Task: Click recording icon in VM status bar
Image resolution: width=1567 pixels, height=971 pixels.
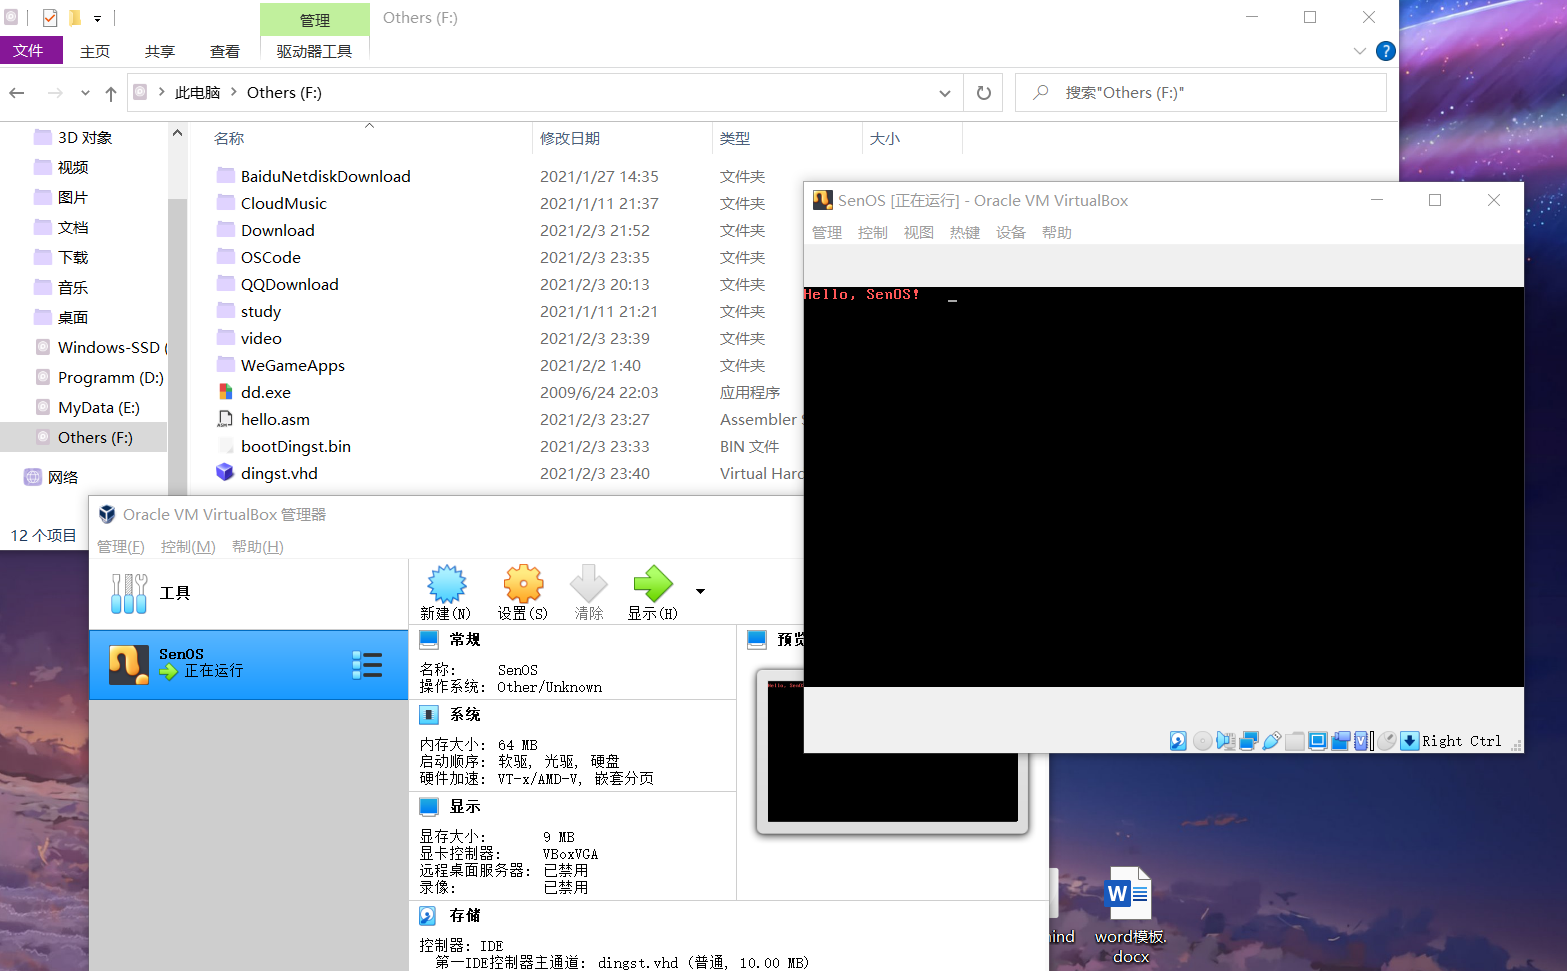Action: pyautogui.click(x=1341, y=741)
